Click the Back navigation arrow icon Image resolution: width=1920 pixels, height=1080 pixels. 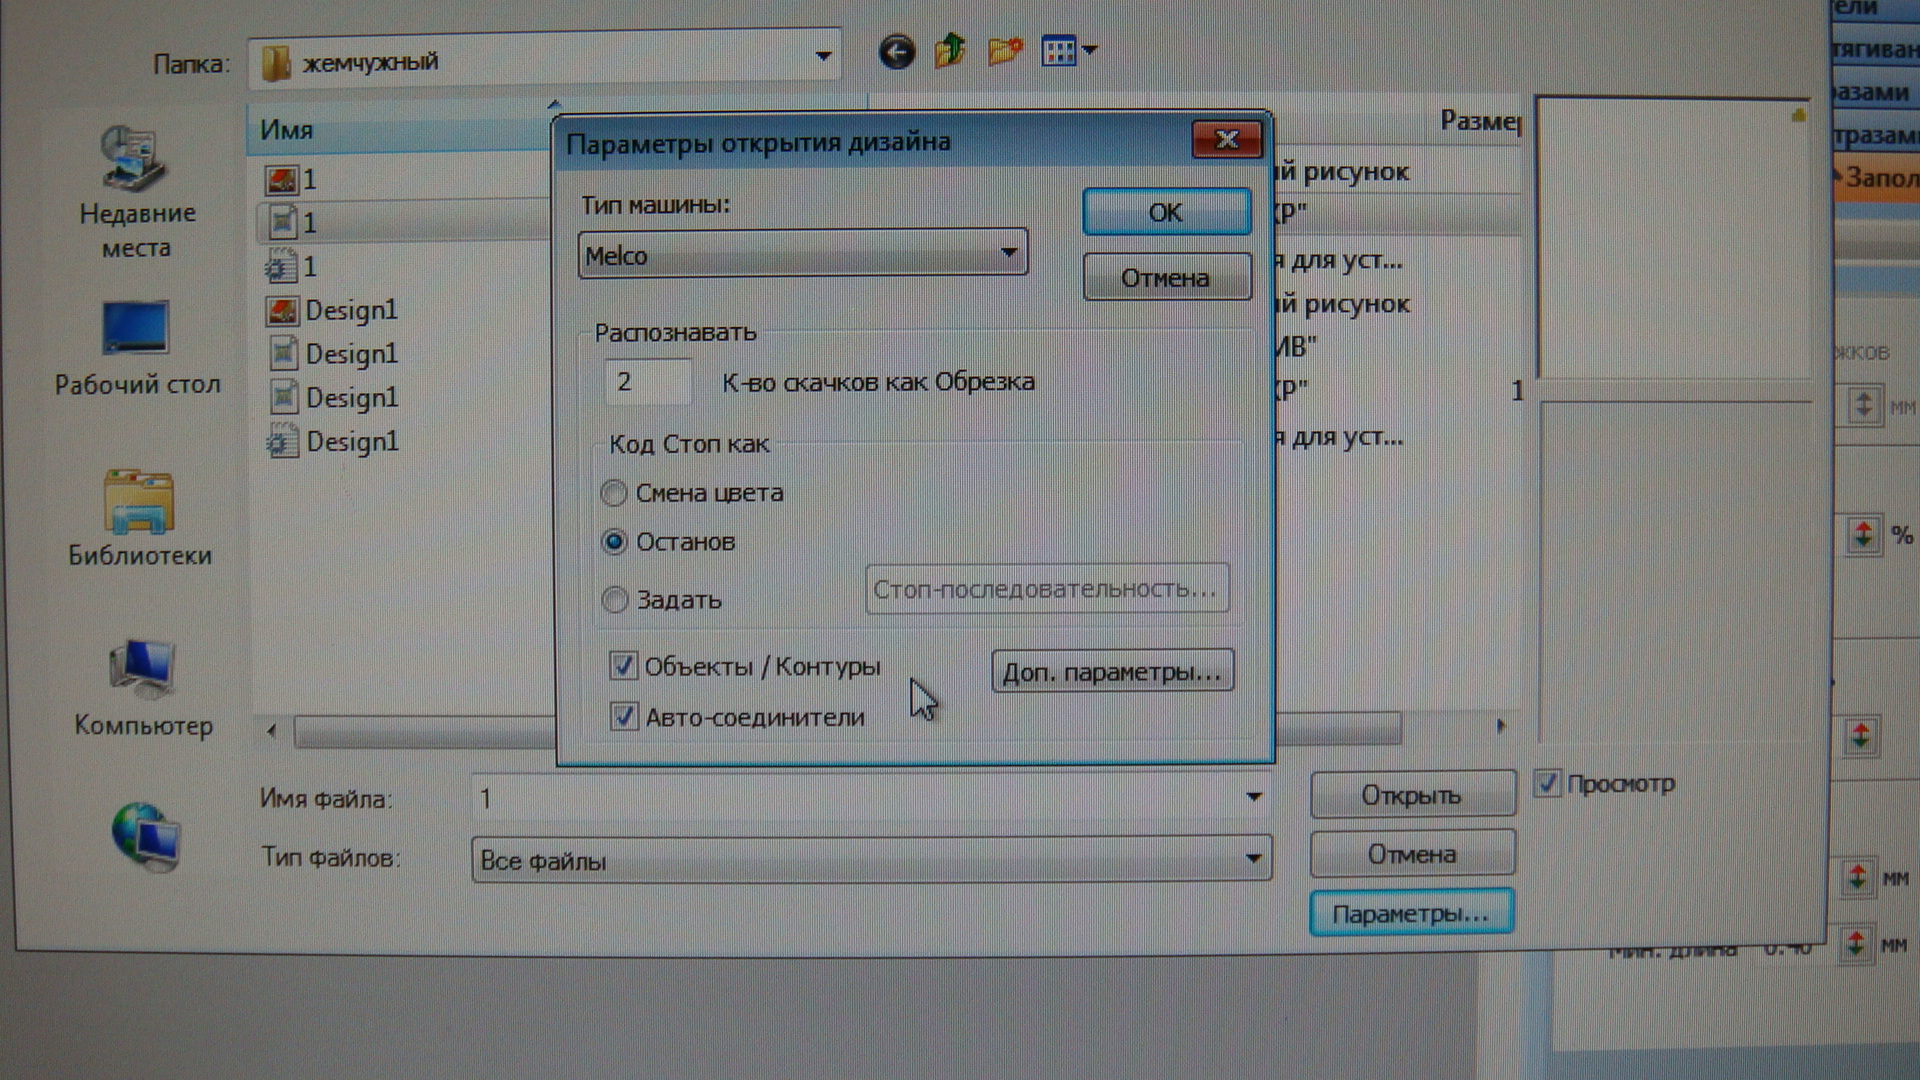pyautogui.click(x=896, y=52)
